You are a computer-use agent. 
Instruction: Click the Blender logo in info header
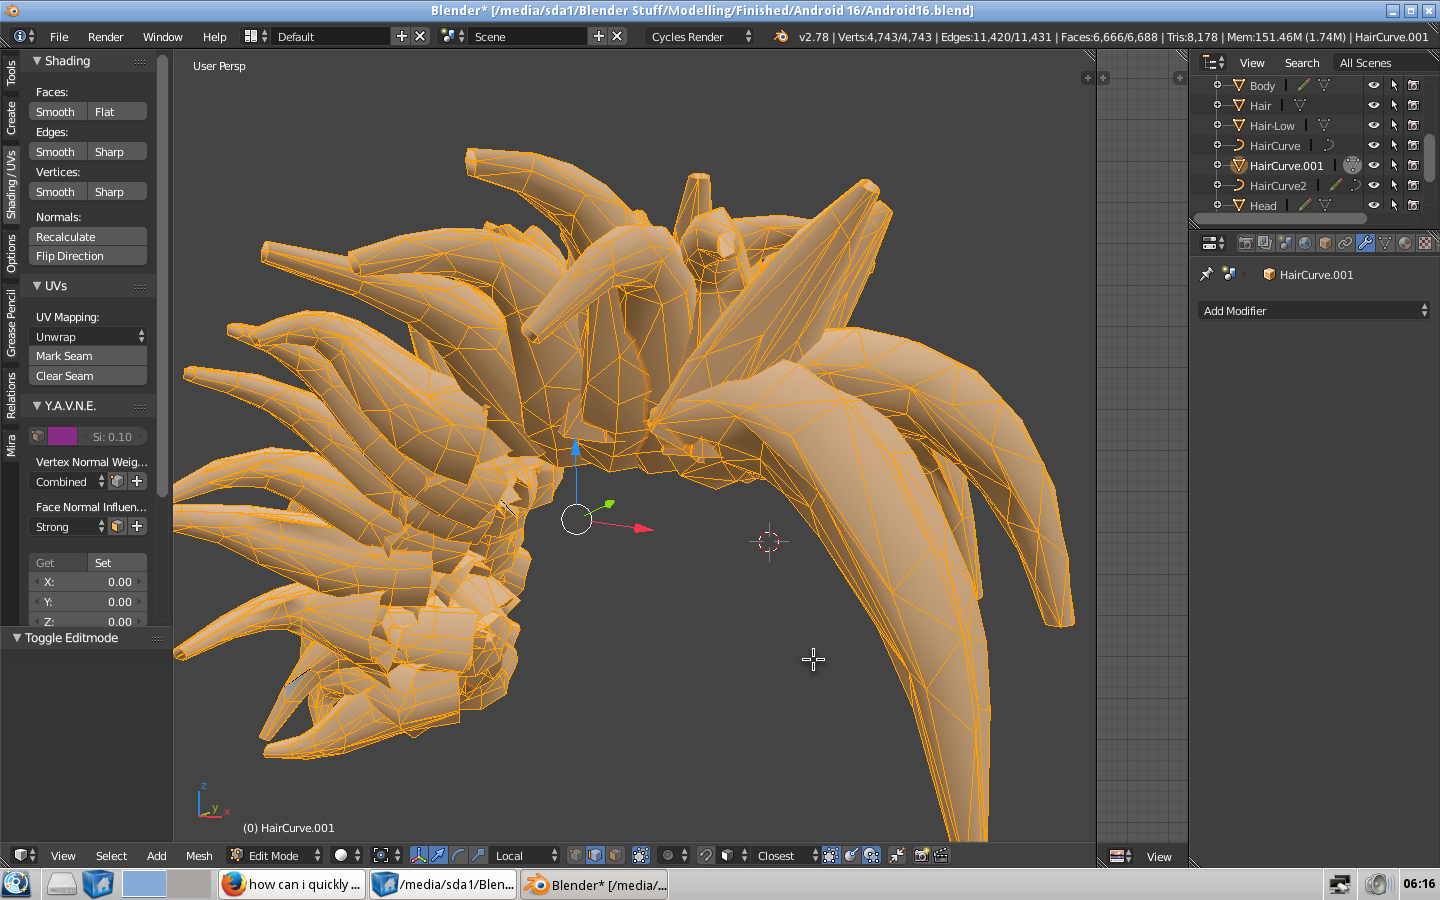pyautogui.click(x=781, y=36)
